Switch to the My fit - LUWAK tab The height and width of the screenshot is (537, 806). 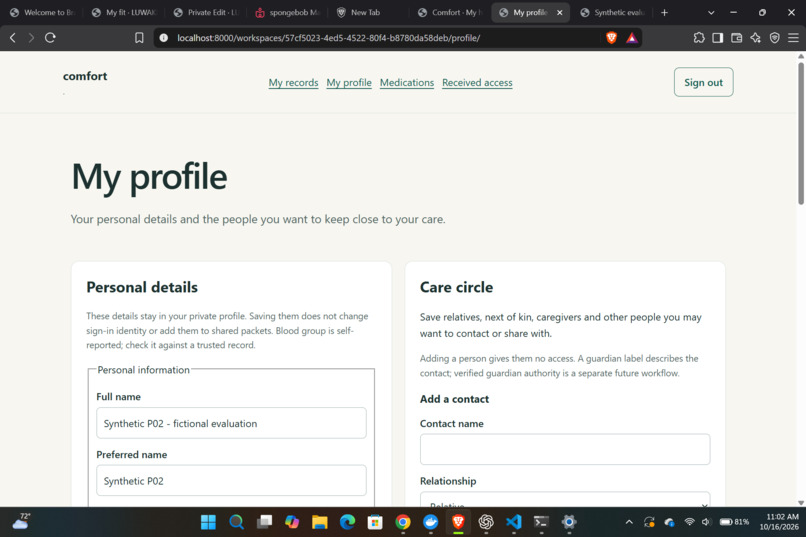pyautogui.click(x=124, y=12)
